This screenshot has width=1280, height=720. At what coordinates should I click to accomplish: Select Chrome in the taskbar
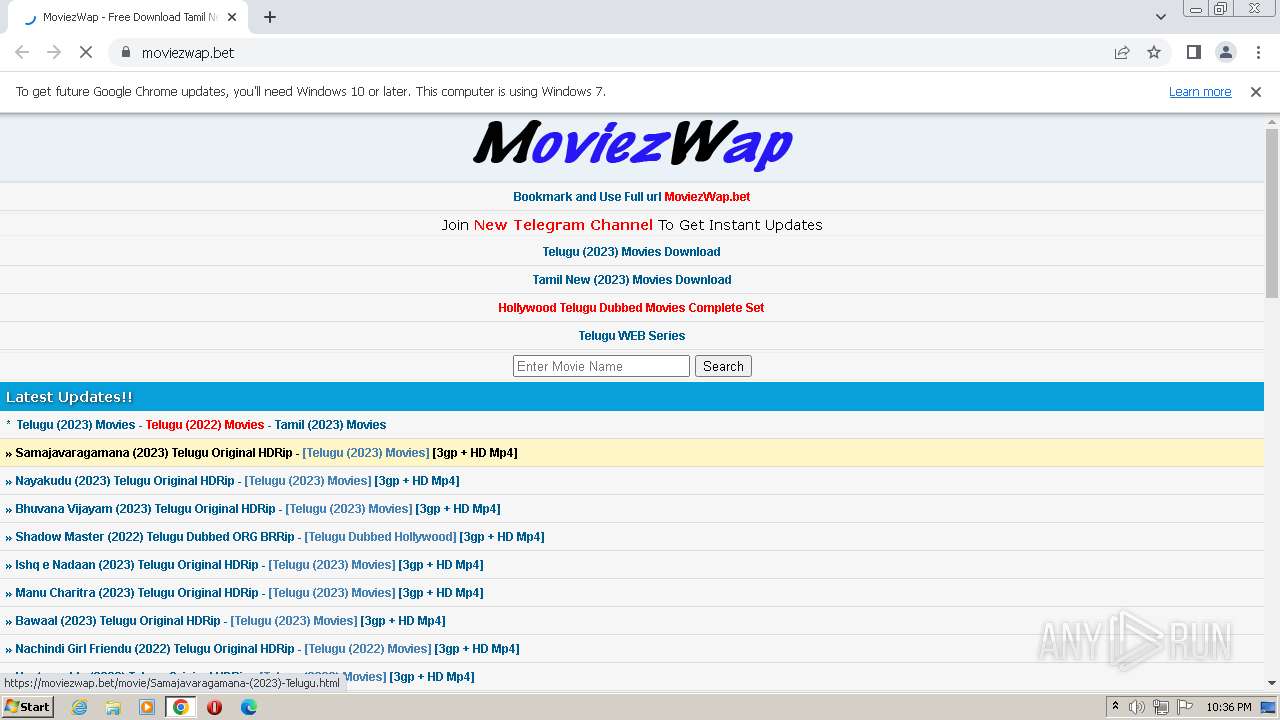click(181, 707)
